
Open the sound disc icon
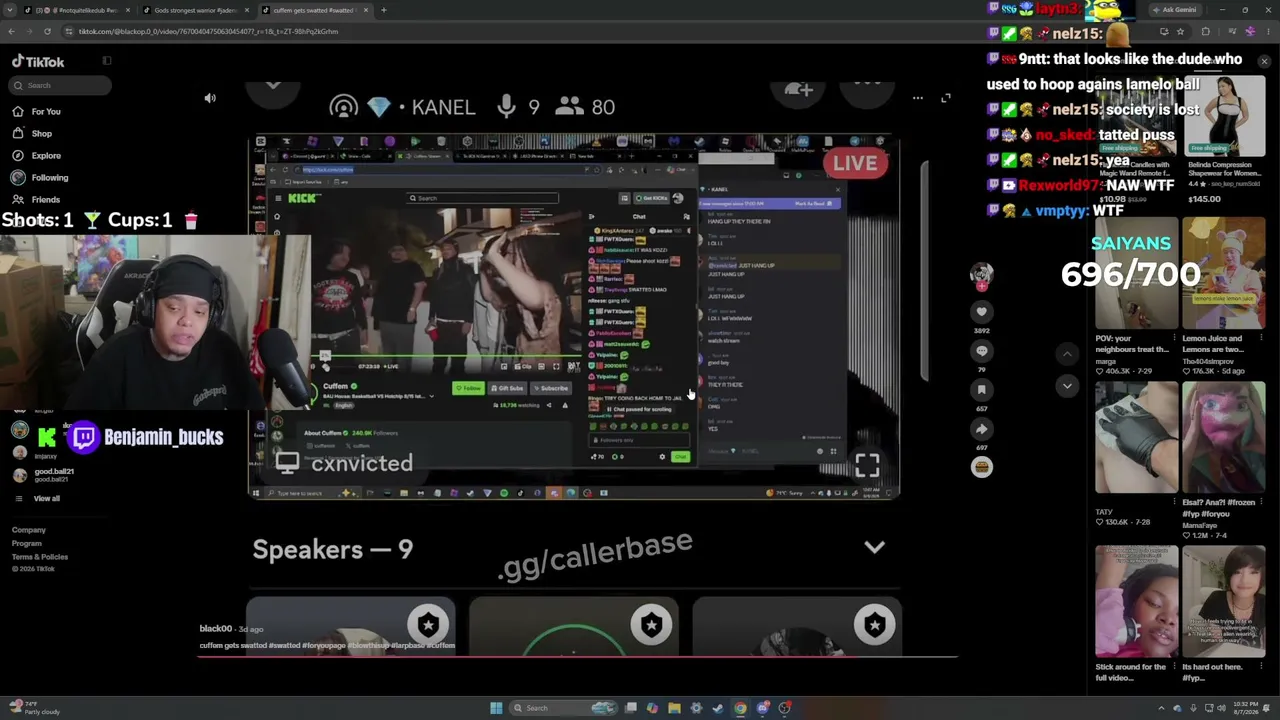pos(982,467)
